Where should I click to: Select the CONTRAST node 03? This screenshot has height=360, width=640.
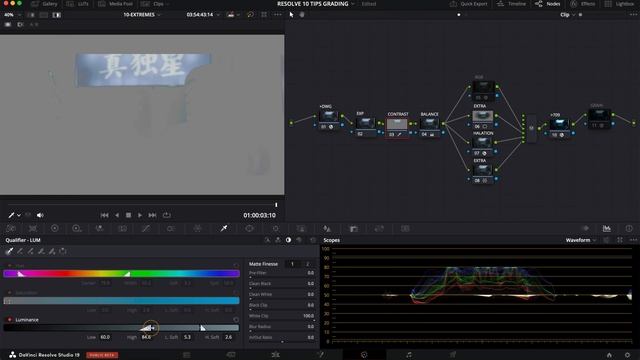pyautogui.click(x=397, y=127)
